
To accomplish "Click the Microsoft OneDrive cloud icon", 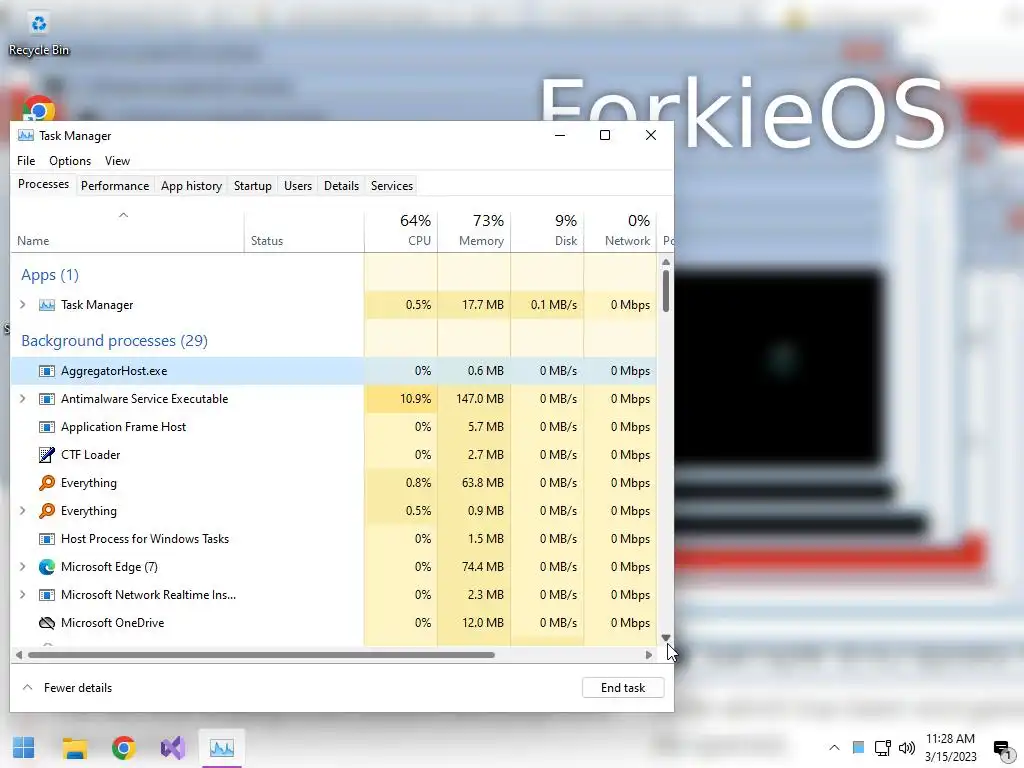I will point(46,623).
